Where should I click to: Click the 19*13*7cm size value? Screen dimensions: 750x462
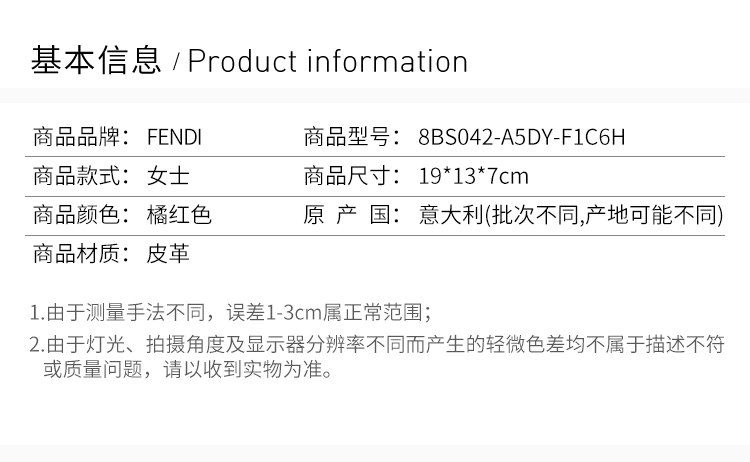(x=474, y=177)
